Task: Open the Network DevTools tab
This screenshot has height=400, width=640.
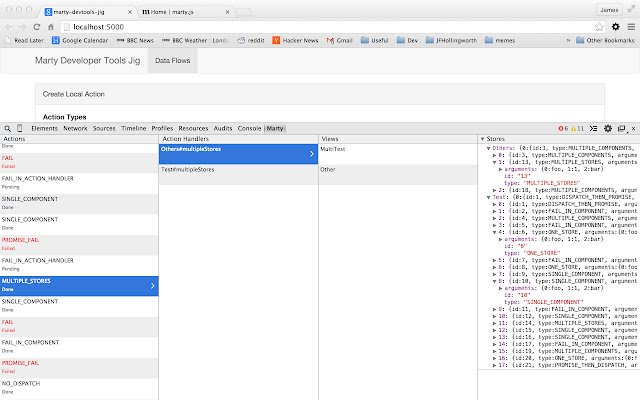Action: coord(75,129)
